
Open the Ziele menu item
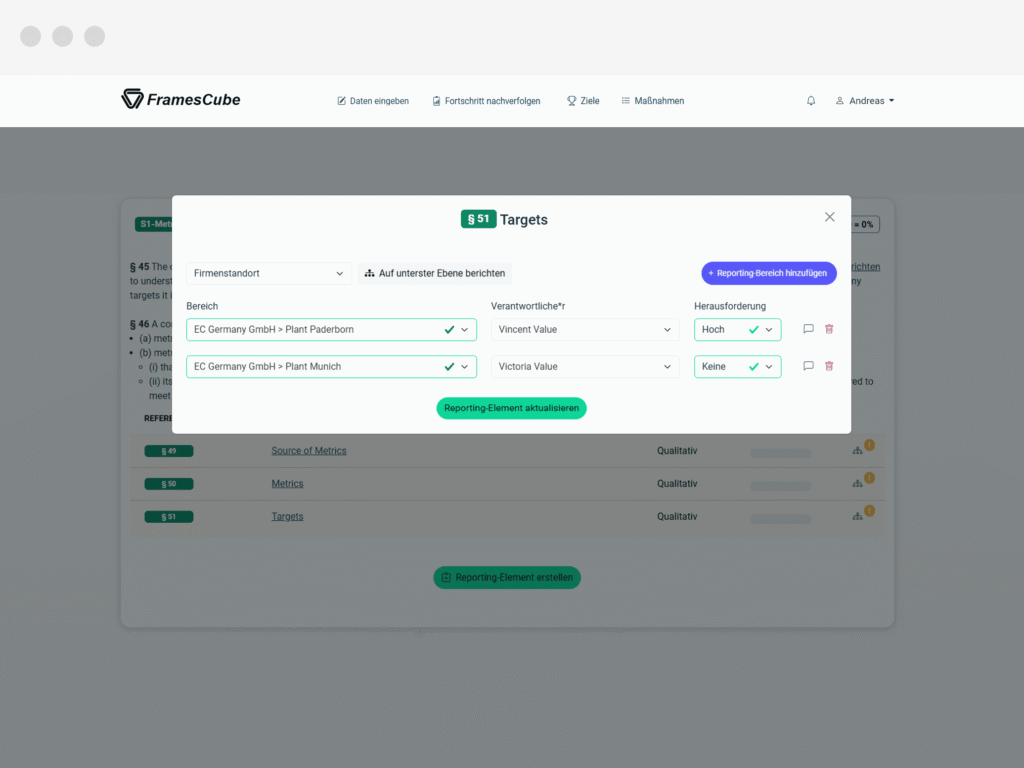point(583,101)
